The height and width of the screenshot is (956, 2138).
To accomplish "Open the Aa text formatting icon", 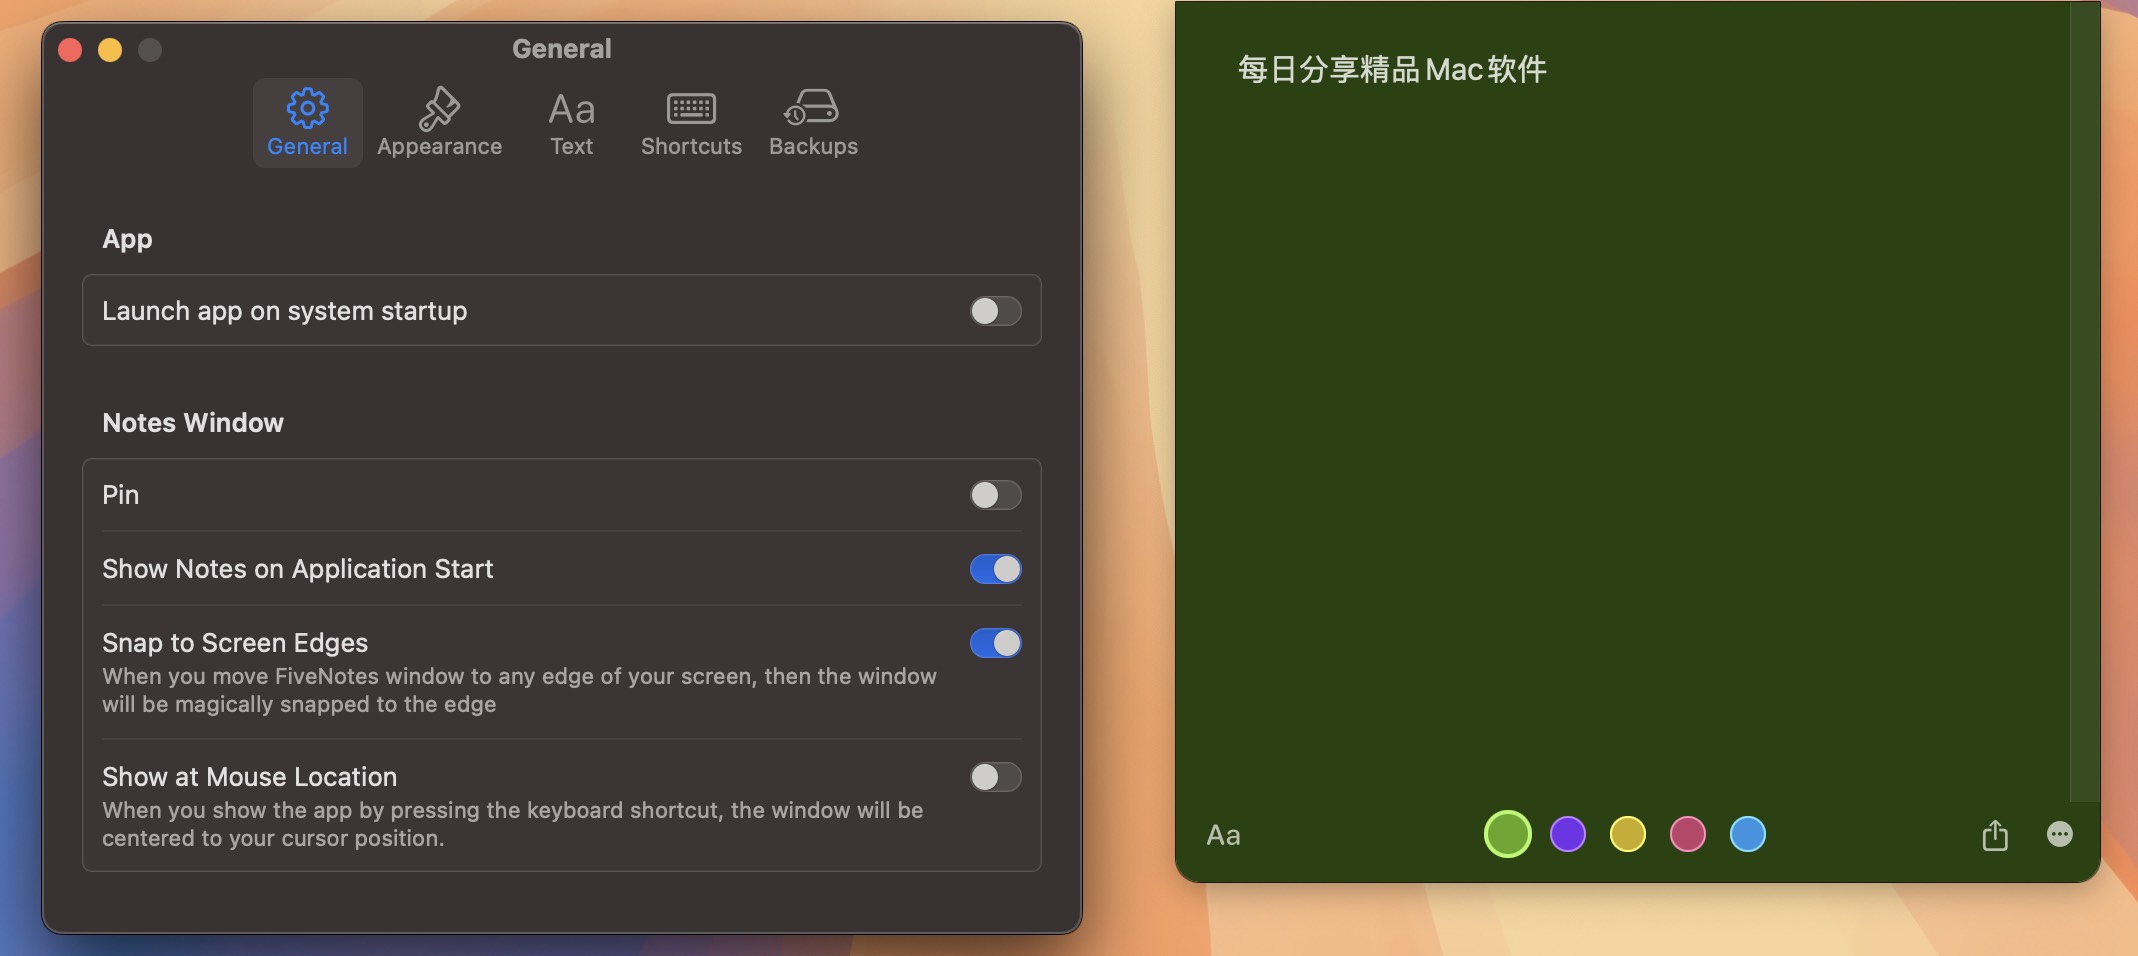I will pos(1224,834).
